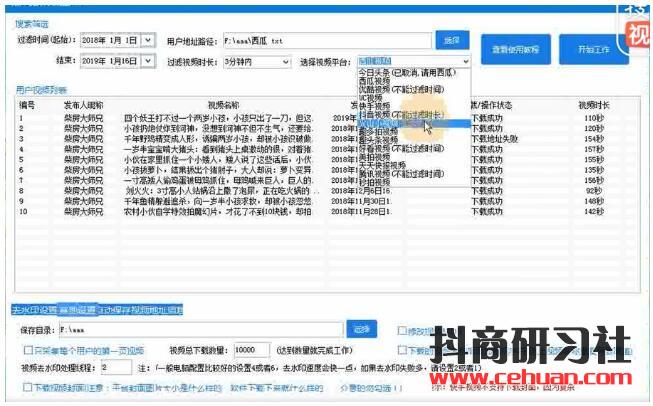This screenshot has height=406, width=653.
Task: Click the highlighted blue platform list option
Action: pyautogui.click(x=414, y=124)
